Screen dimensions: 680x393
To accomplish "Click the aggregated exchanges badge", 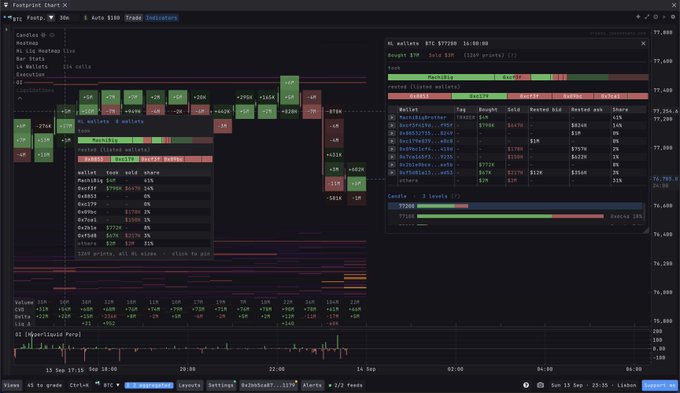I will 149,385.
